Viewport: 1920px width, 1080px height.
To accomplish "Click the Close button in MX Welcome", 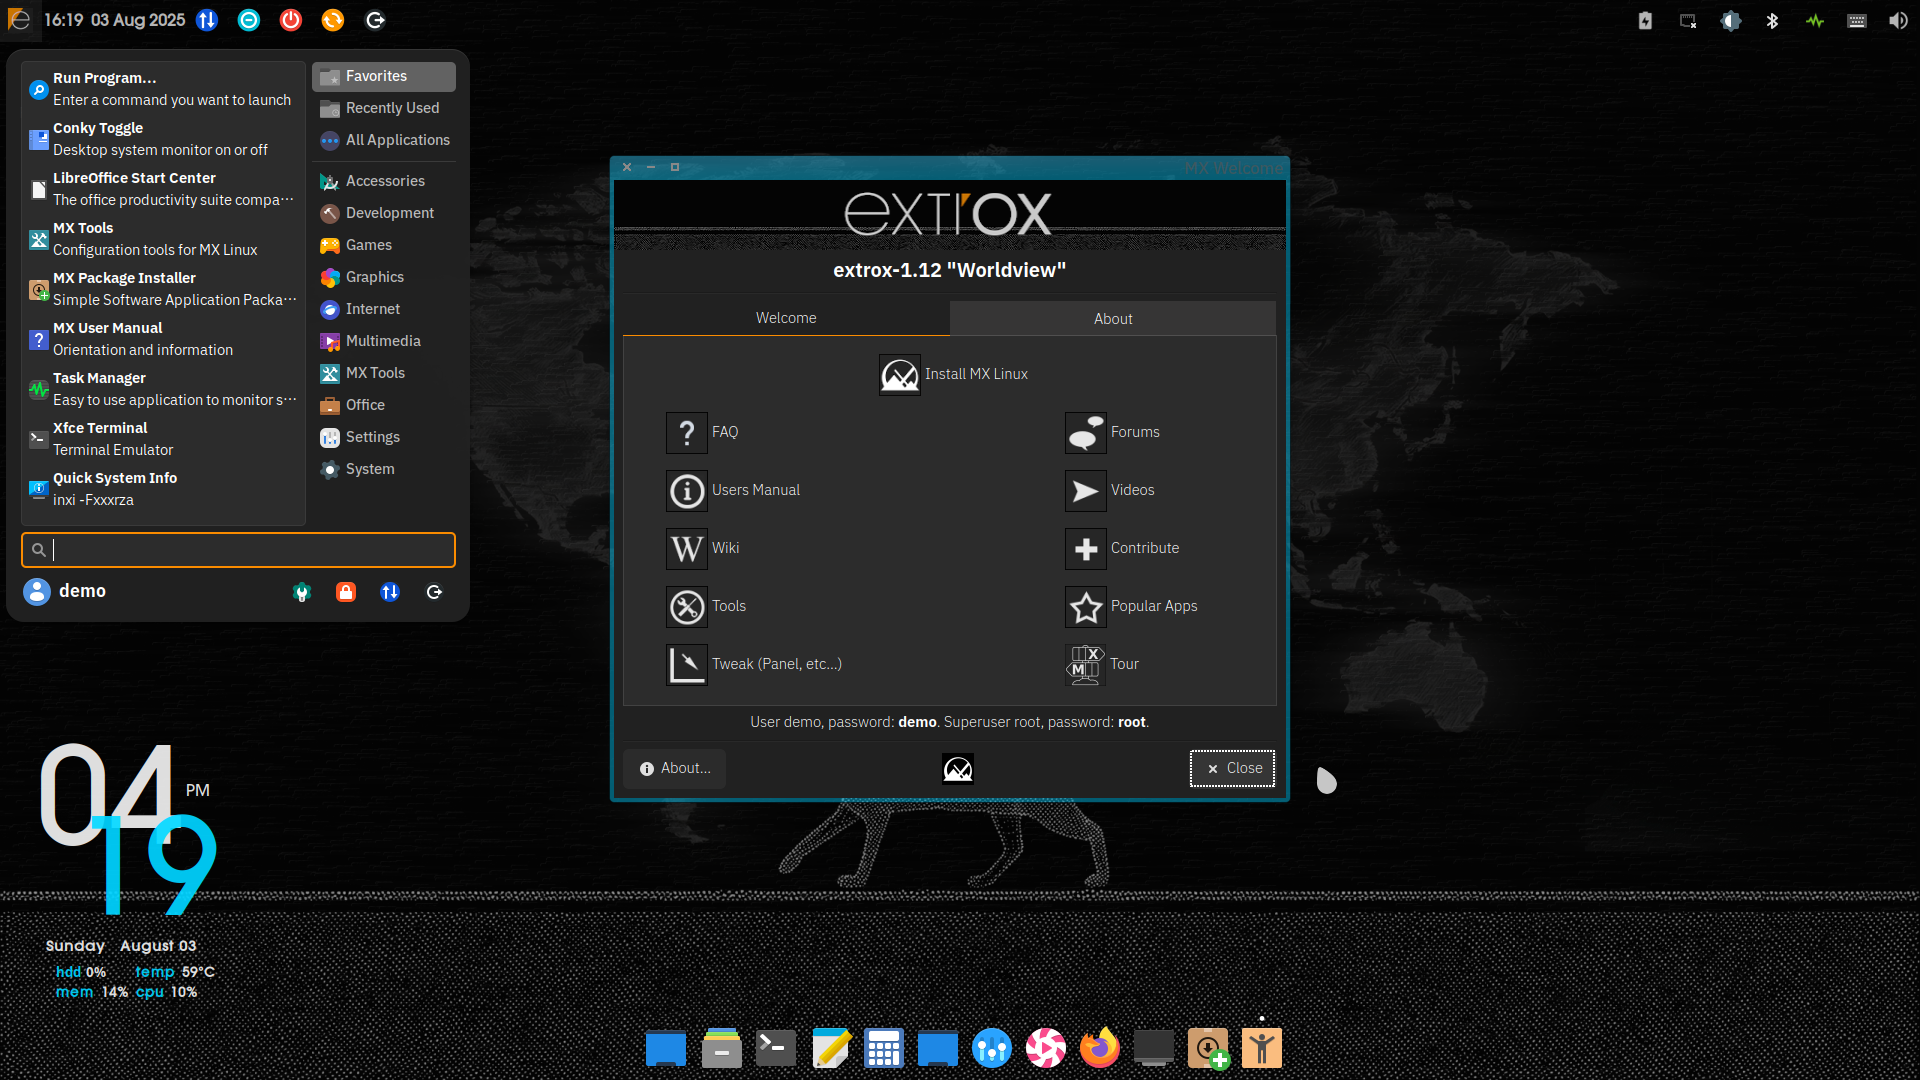I will point(1232,769).
